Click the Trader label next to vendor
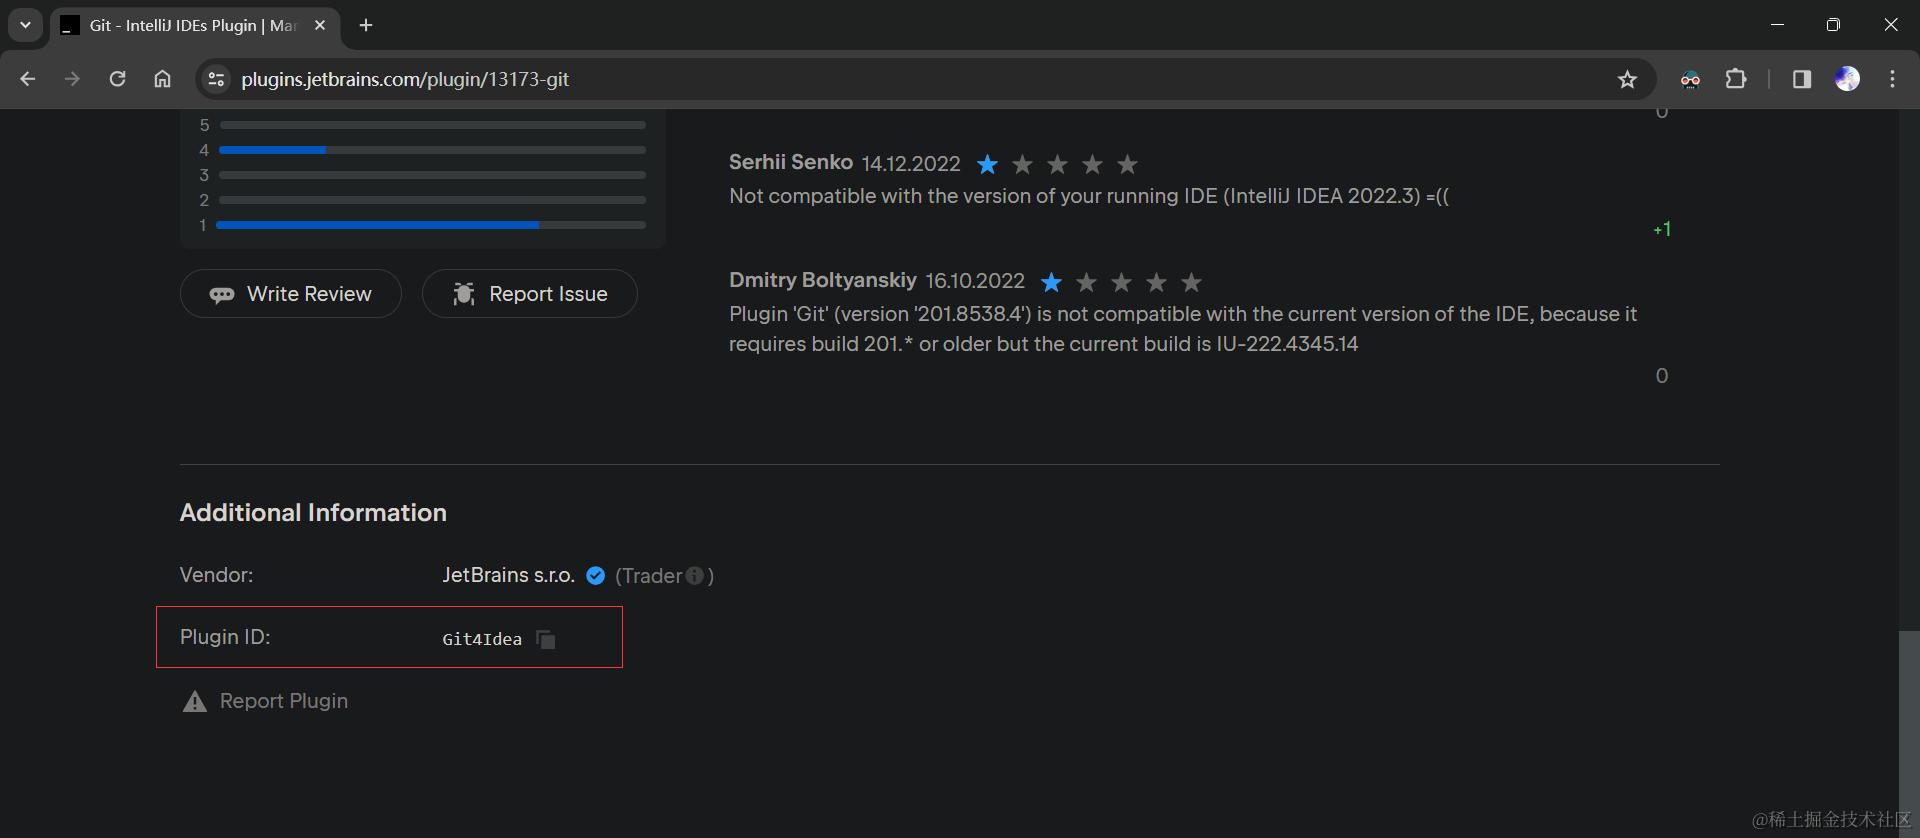 tap(652, 576)
